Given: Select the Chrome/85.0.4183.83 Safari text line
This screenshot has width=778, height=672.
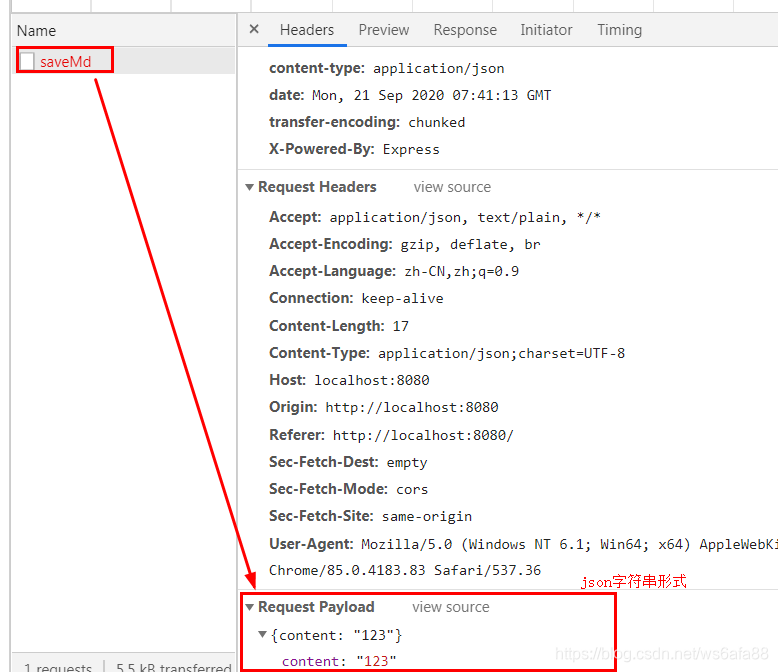Looking at the screenshot, I should (x=405, y=570).
